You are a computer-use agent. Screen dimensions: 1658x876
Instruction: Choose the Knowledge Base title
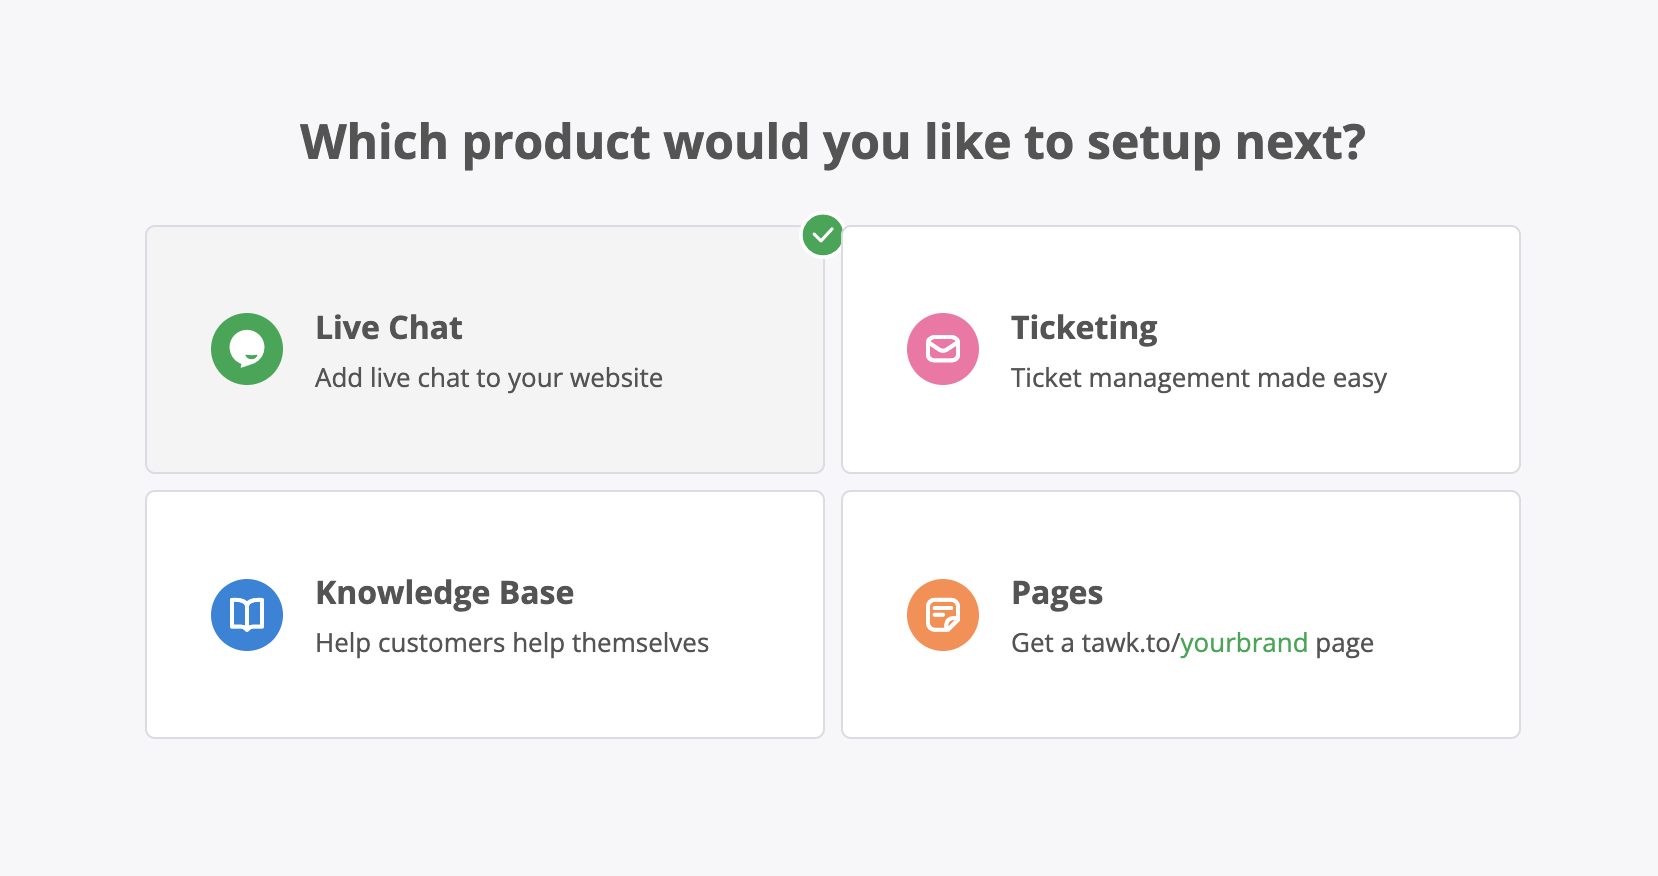click(x=445, y=593)
